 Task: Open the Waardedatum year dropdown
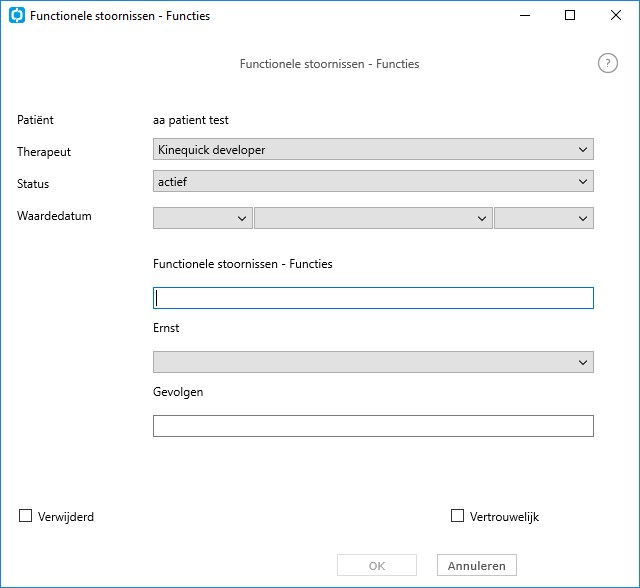(544, 218)
